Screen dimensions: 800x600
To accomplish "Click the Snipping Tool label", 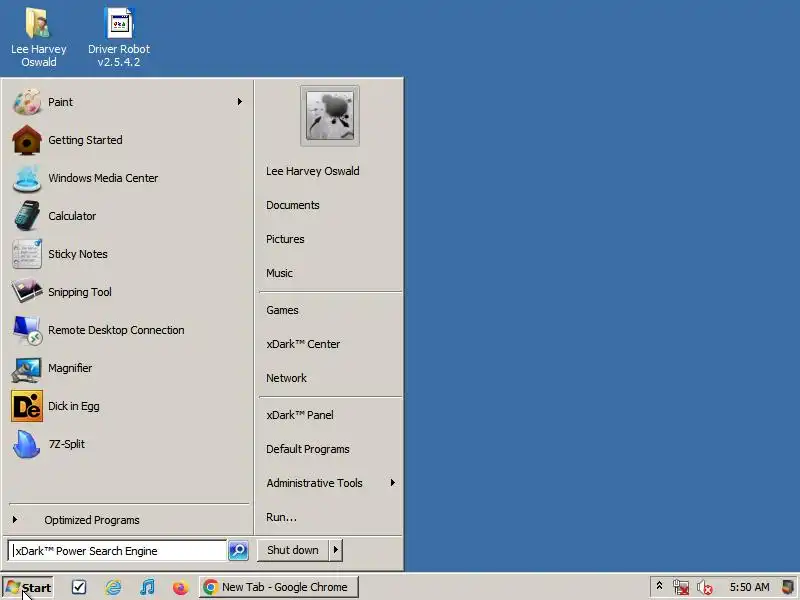I will click(80, 292).
